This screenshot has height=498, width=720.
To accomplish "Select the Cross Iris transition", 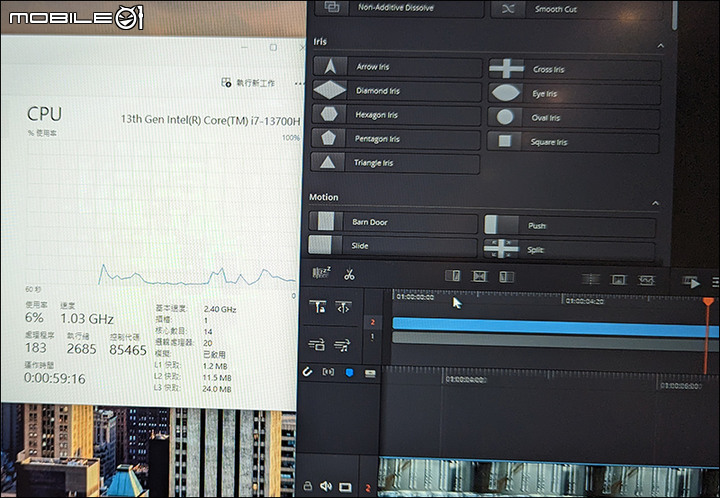I will click(x=574, y=69).
